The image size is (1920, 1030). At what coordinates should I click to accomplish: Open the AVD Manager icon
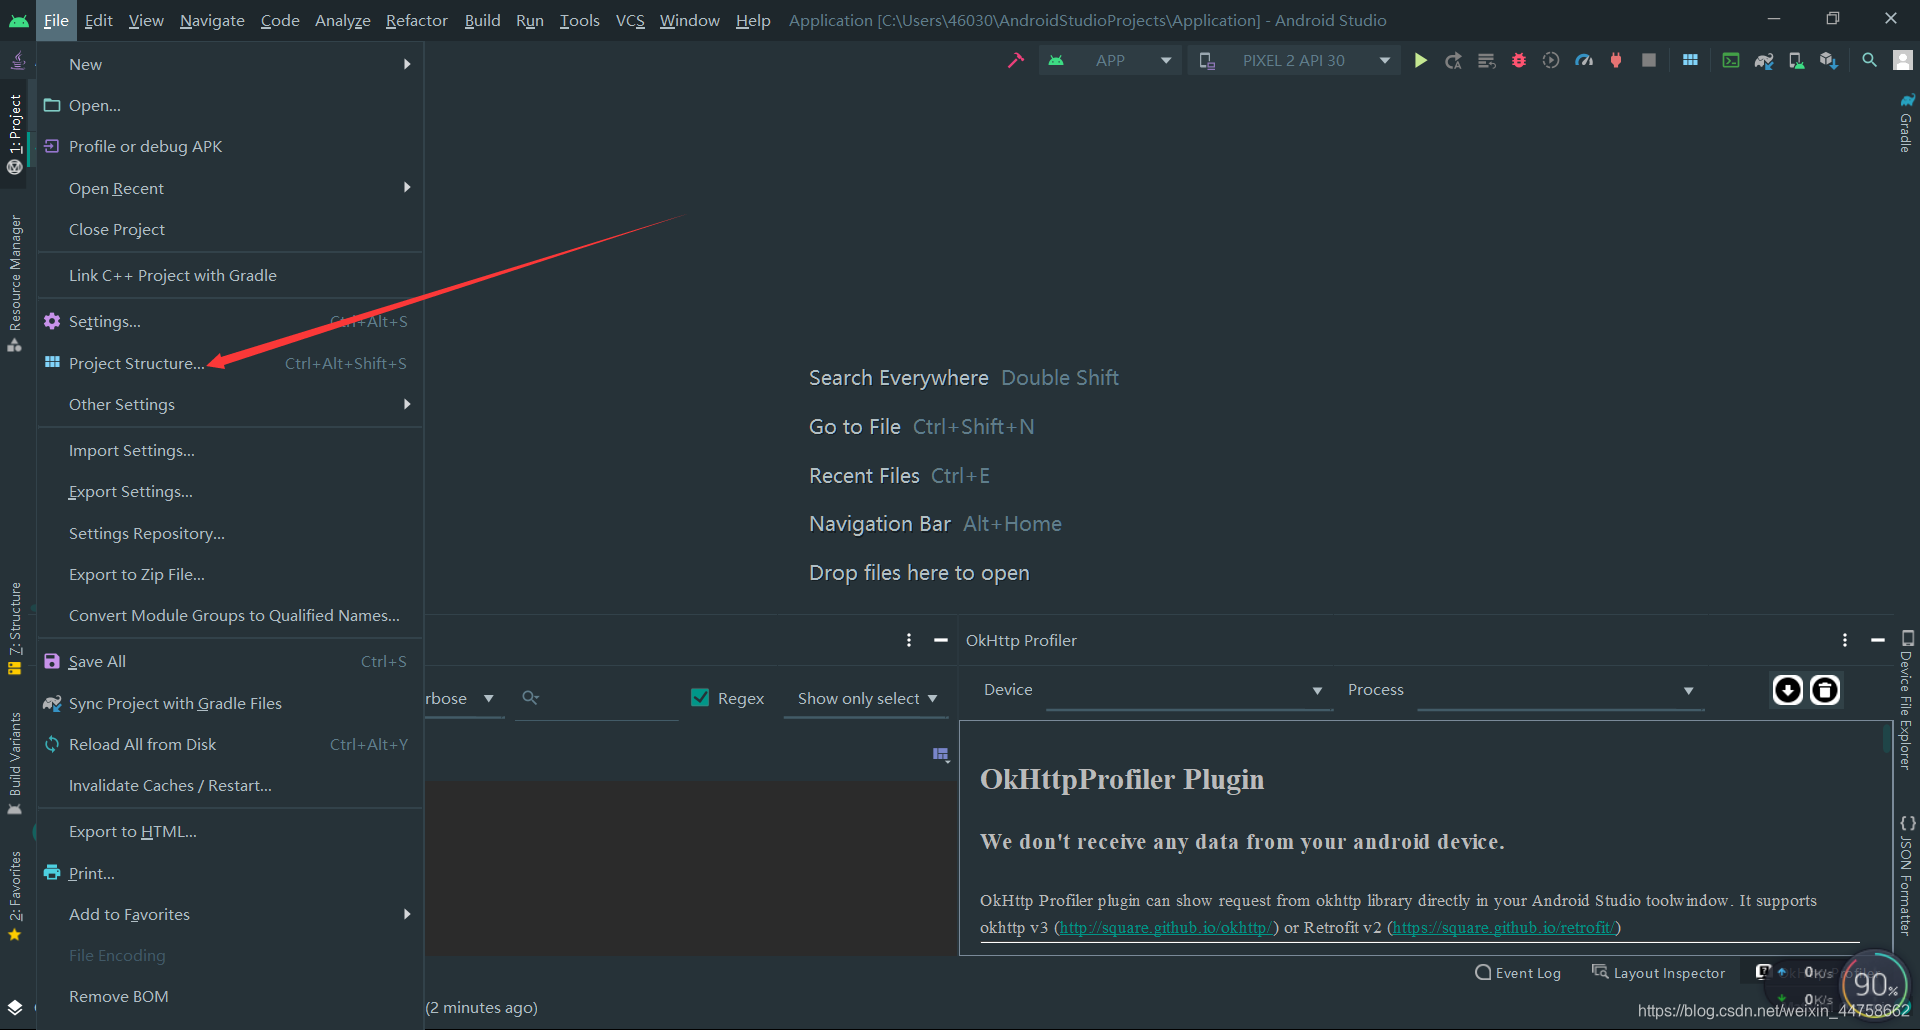coord(1796,60)
